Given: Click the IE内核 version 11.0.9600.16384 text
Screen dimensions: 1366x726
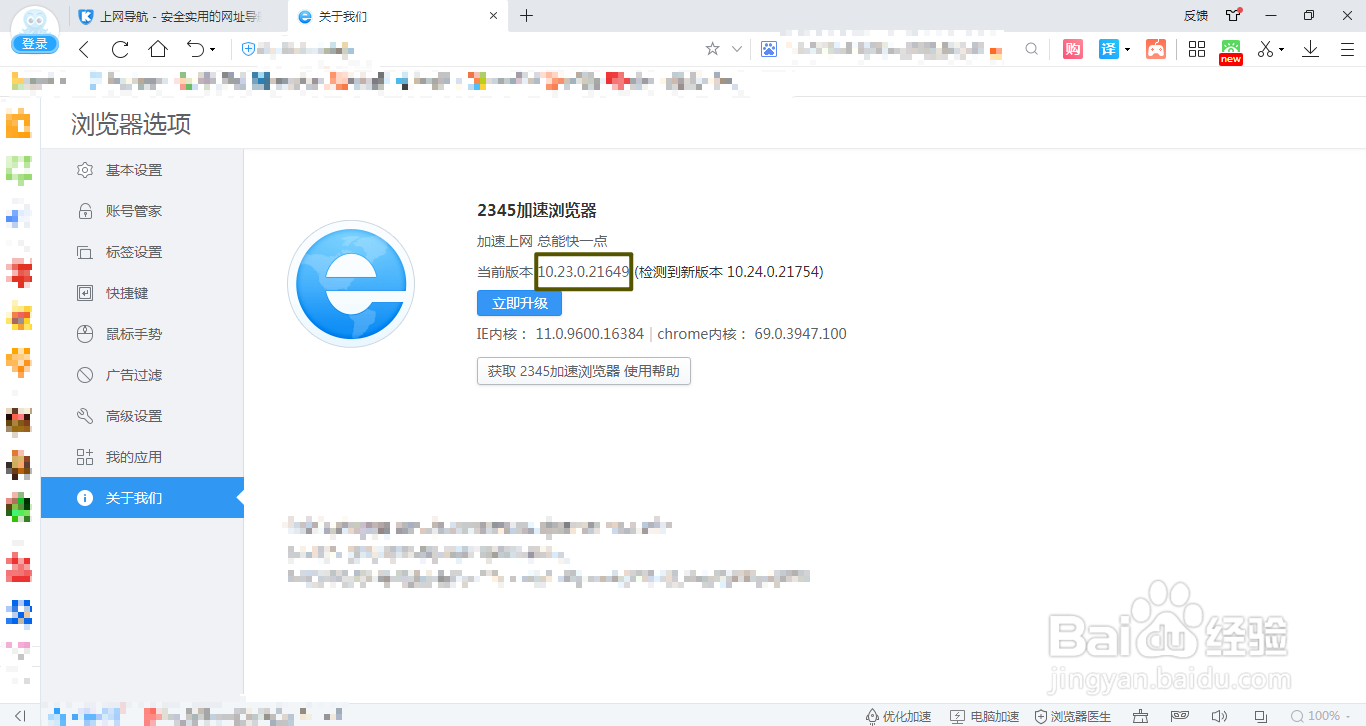Looking at the screenshot, I should click(560, 334).
